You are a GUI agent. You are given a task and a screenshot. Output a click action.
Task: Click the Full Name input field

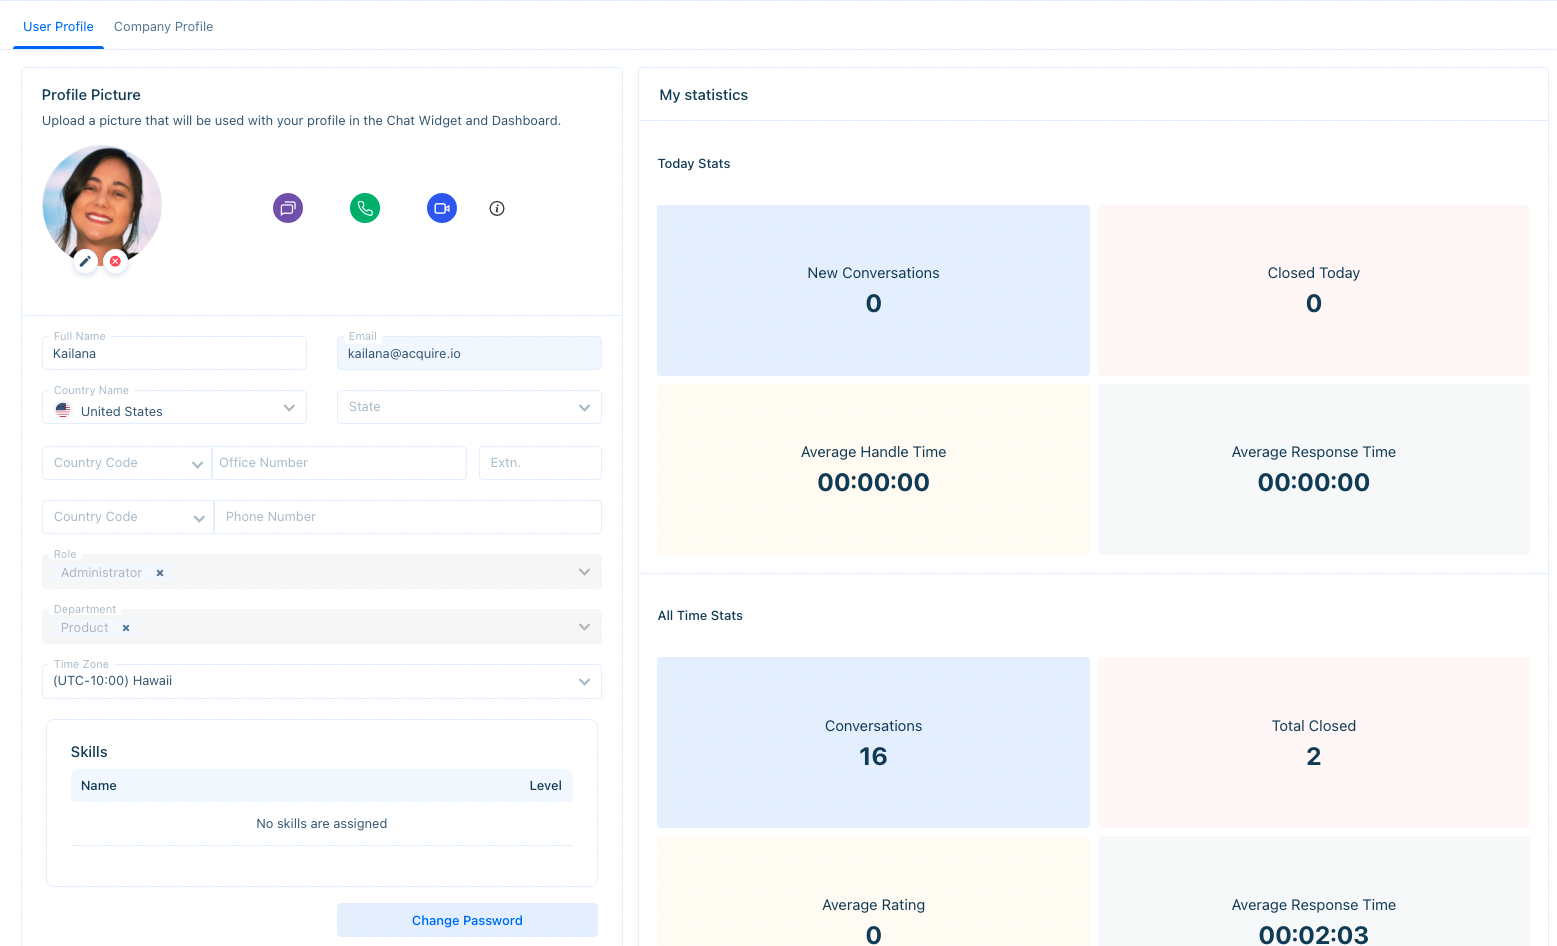[x=175, y=354]
